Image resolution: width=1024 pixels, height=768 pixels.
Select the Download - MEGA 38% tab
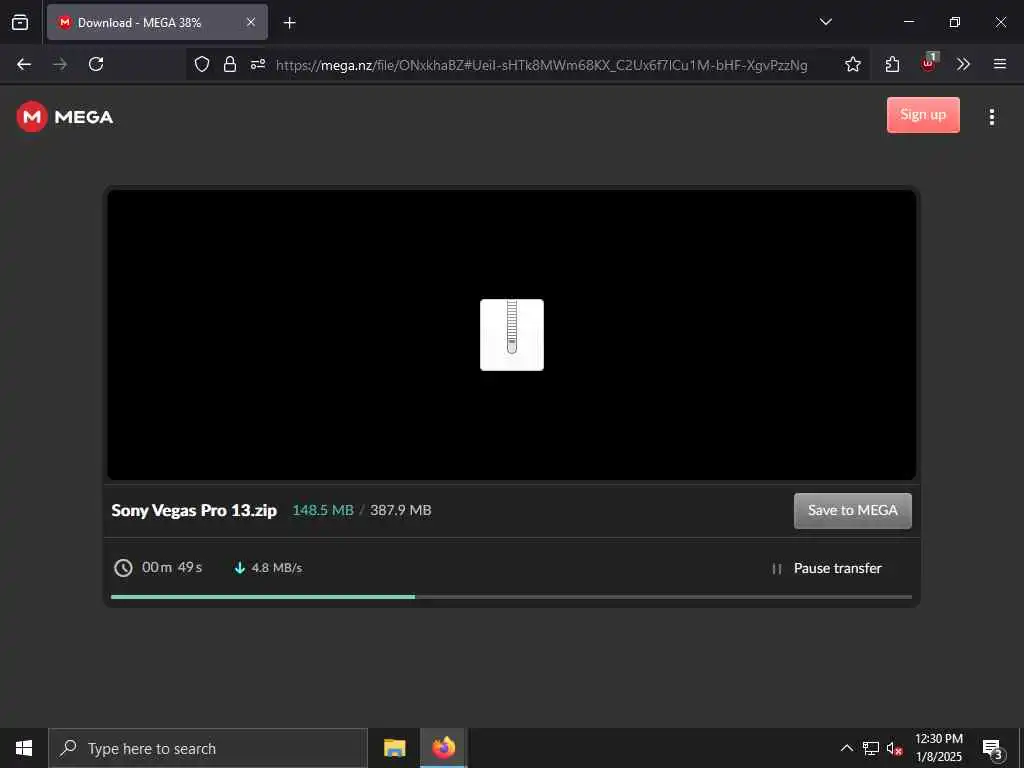[157, 22]
